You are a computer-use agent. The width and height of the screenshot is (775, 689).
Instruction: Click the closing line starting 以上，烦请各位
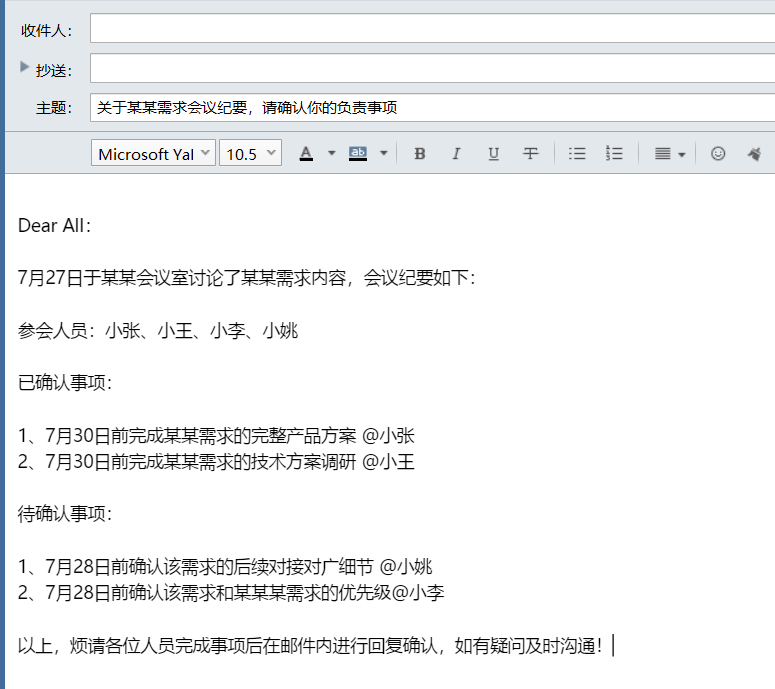[x=310, y=646]
